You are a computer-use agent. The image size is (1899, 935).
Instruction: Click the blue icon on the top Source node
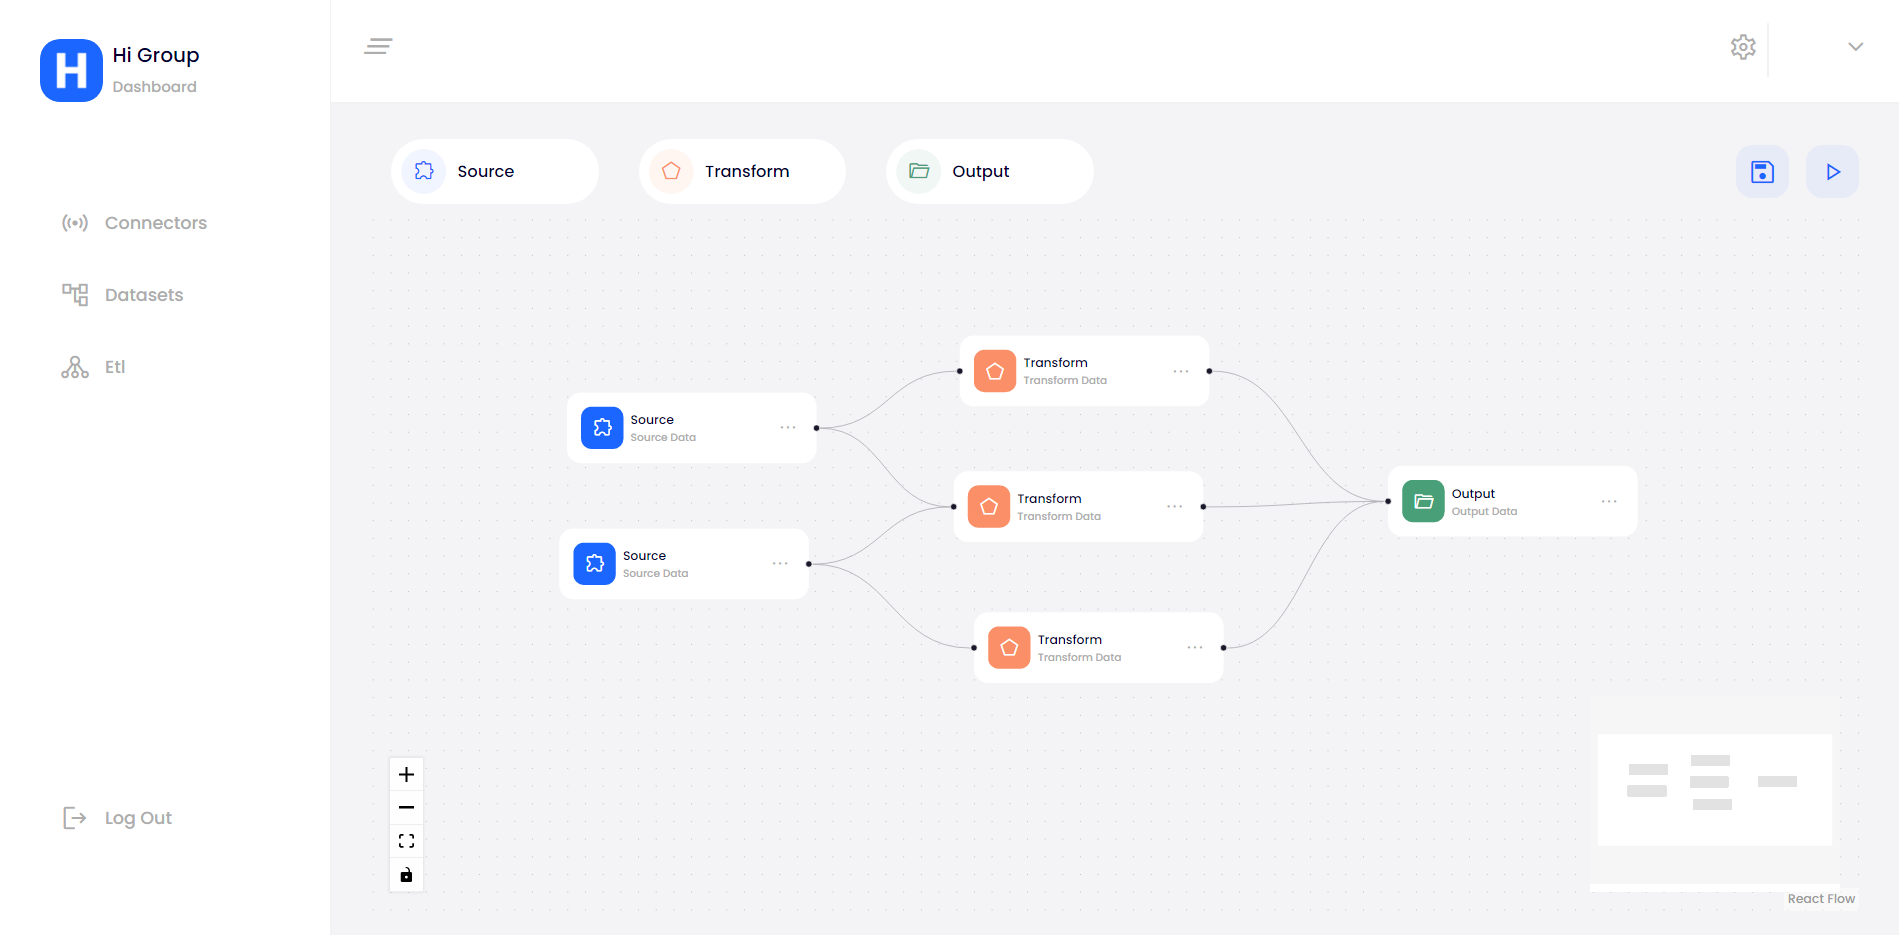pos(602,428)
